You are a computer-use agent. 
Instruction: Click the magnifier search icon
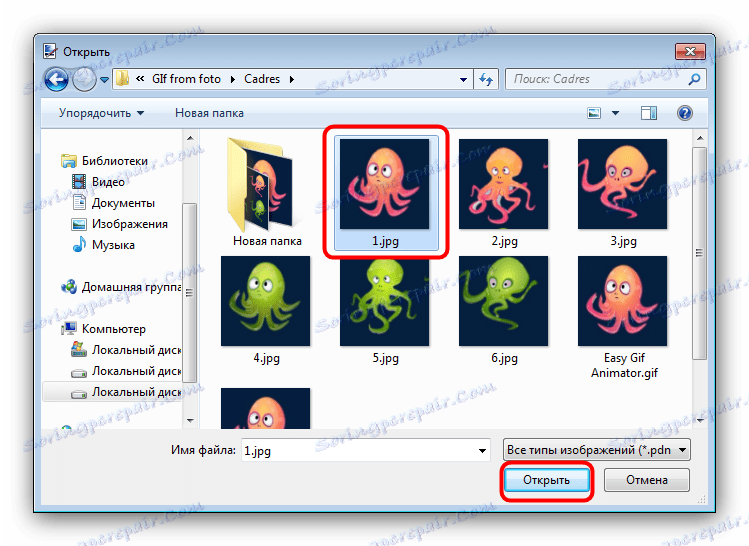(694, 79)
